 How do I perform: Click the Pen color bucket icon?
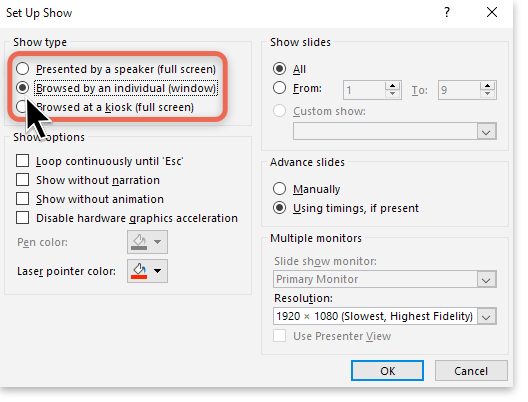[x=139, y=242]
